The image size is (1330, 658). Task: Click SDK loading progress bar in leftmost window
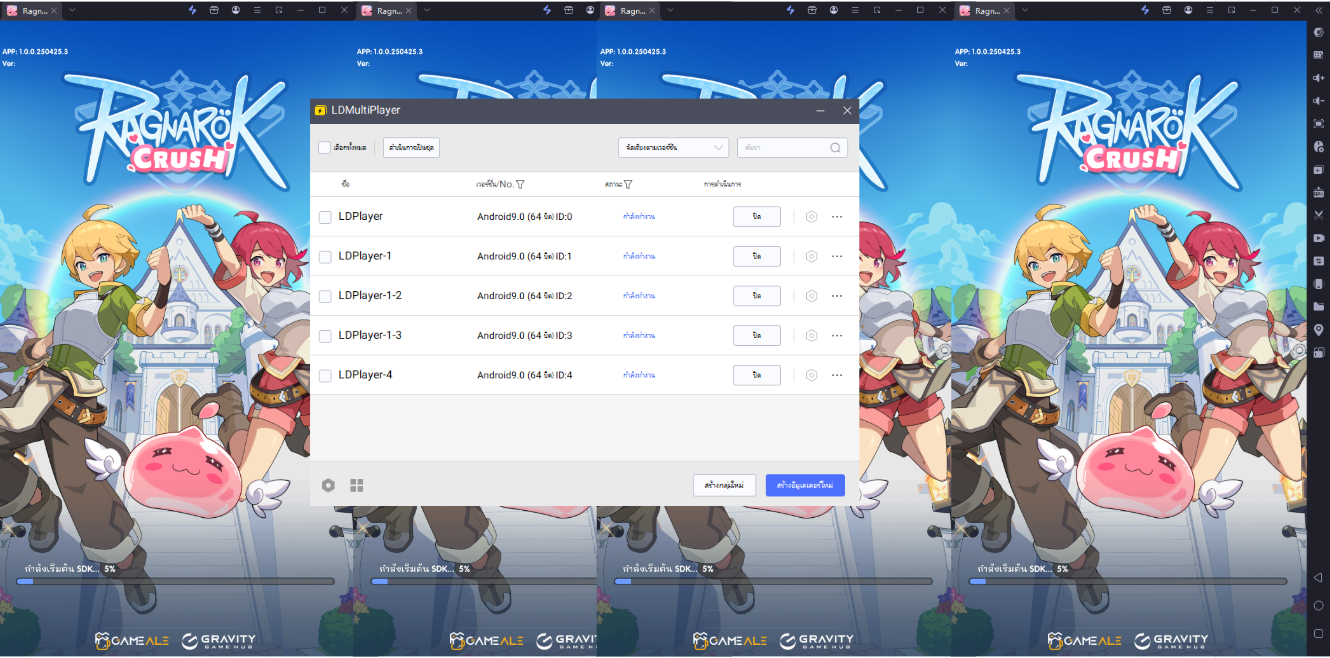point(175,581)
